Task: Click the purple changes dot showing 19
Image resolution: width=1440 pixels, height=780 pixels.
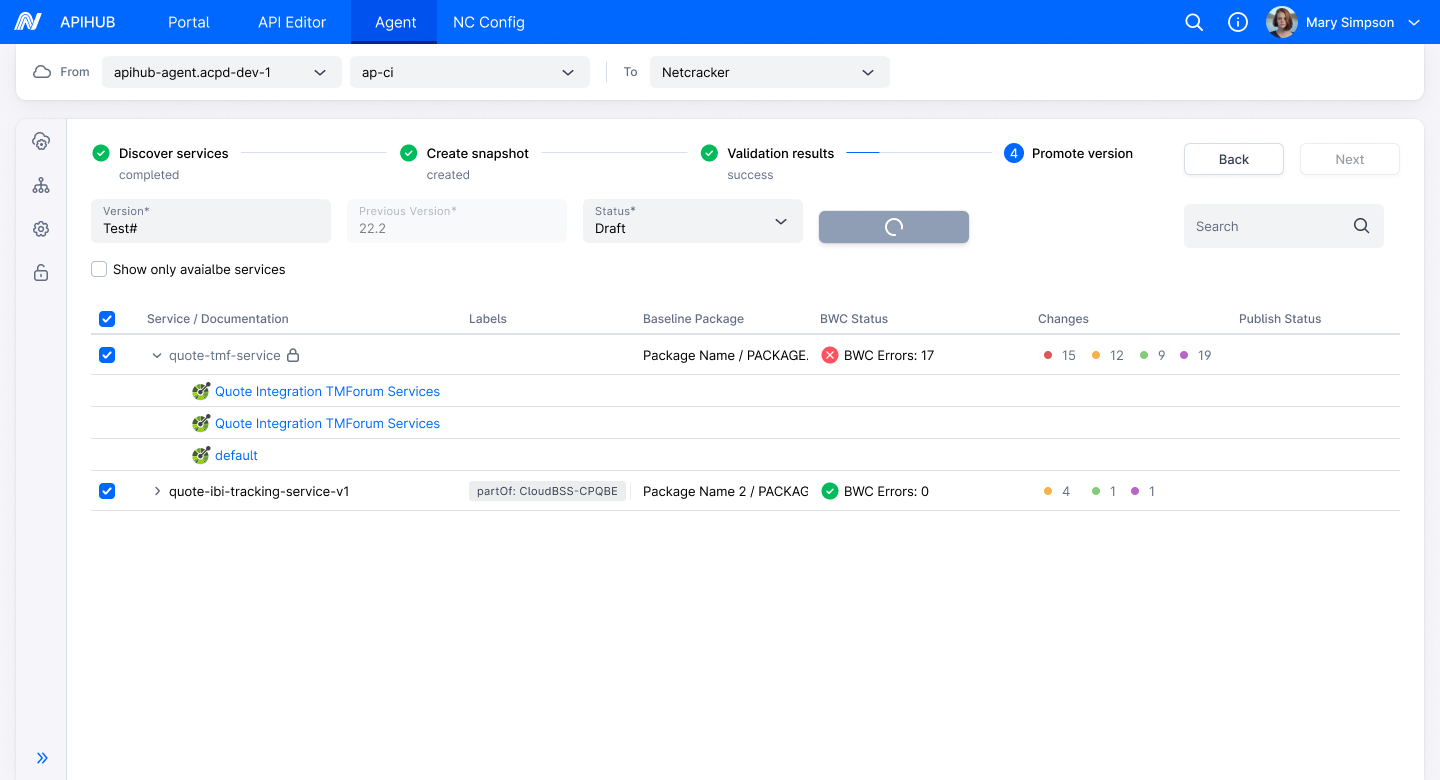Action: [1184, 355]
